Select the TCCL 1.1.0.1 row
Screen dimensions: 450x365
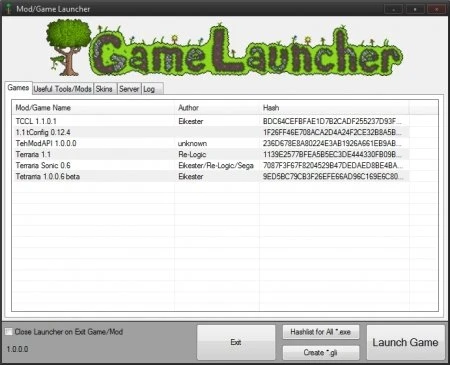point(211,121)
